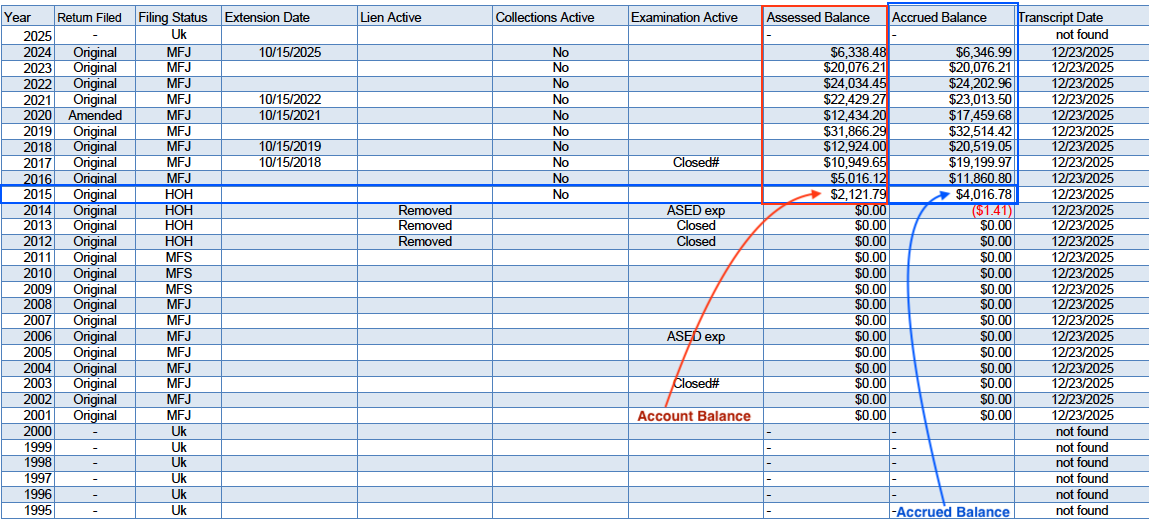
Task: Click the Extension Date column header
Action: [x=267, y=18]
